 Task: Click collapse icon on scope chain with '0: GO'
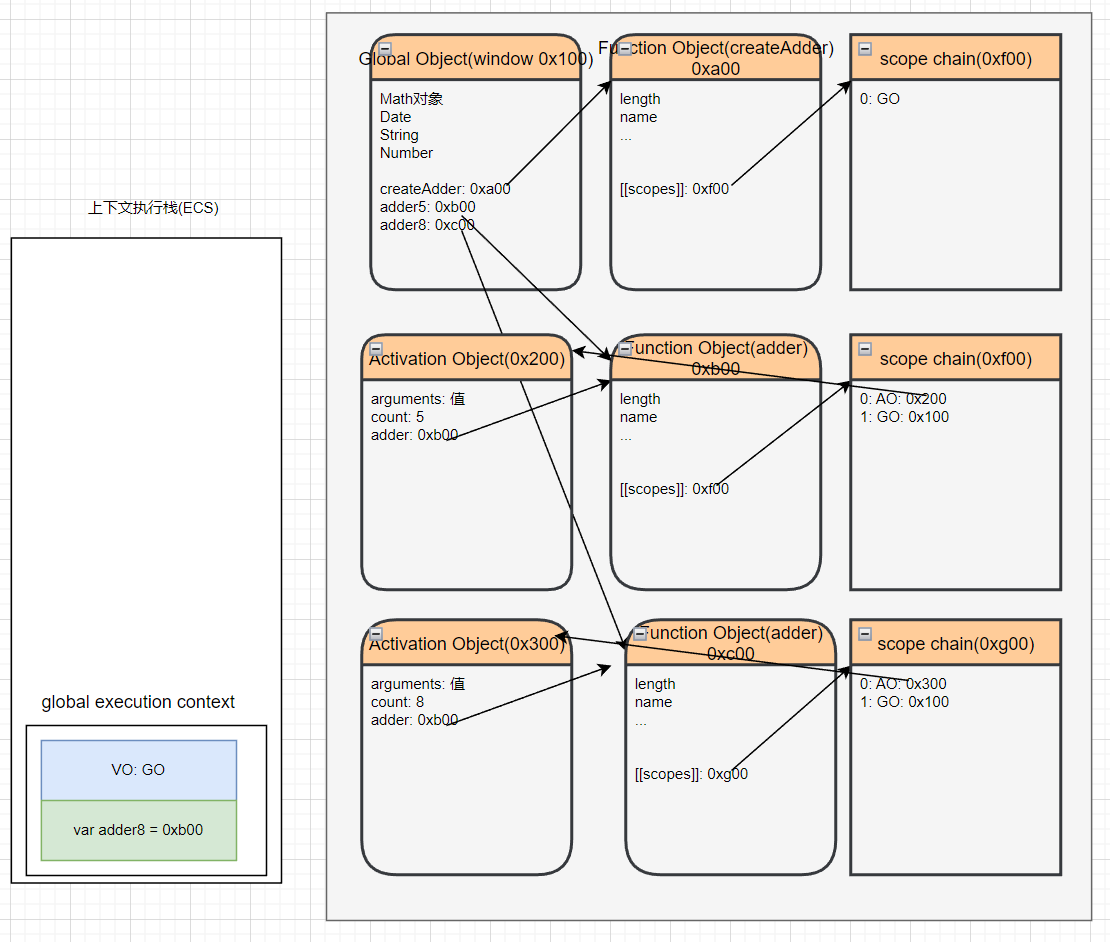(865, 48)
